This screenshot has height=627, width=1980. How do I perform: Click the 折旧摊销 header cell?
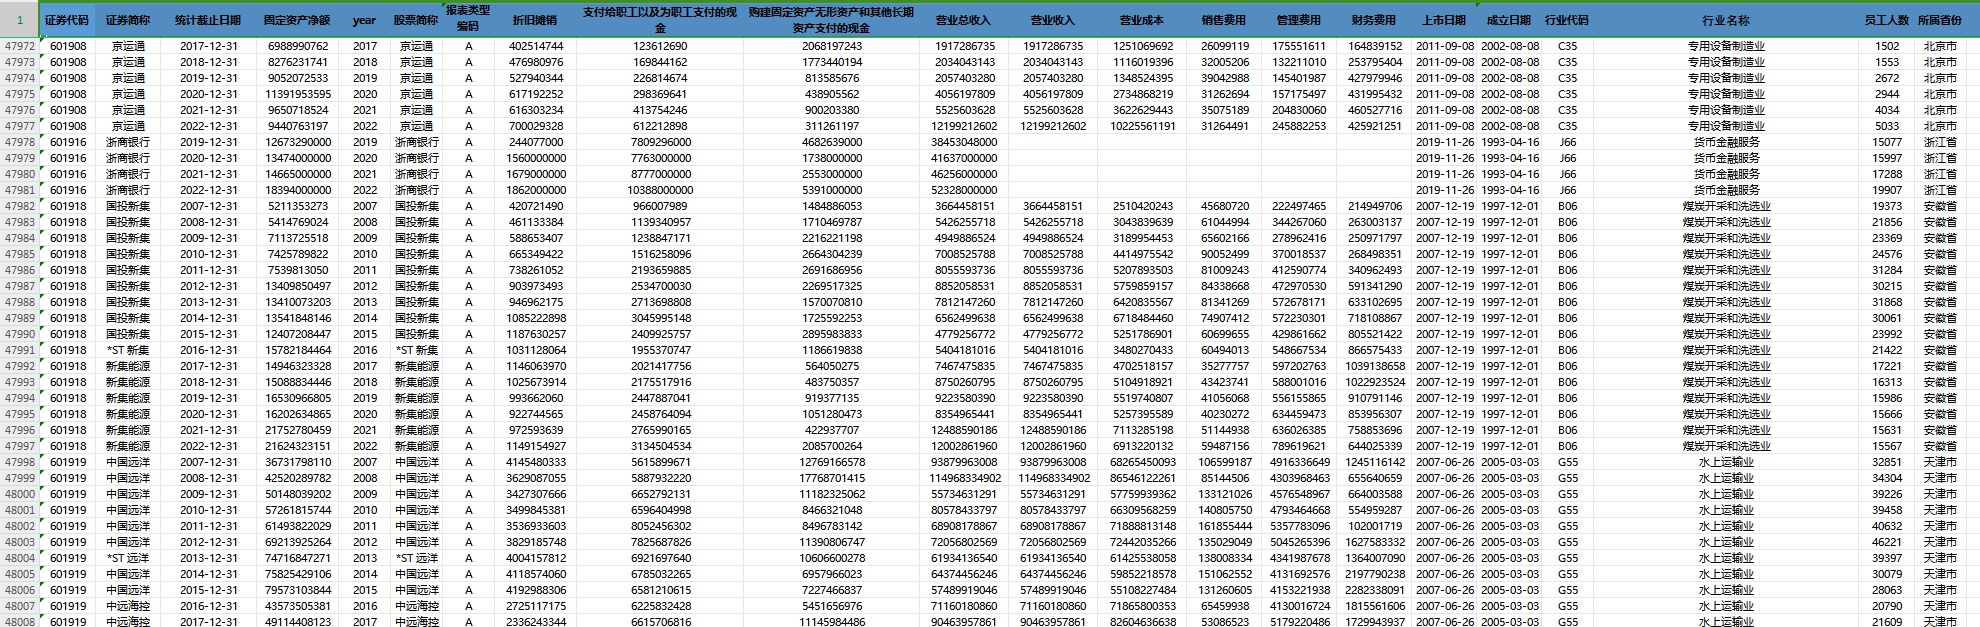tap(536, 20)
